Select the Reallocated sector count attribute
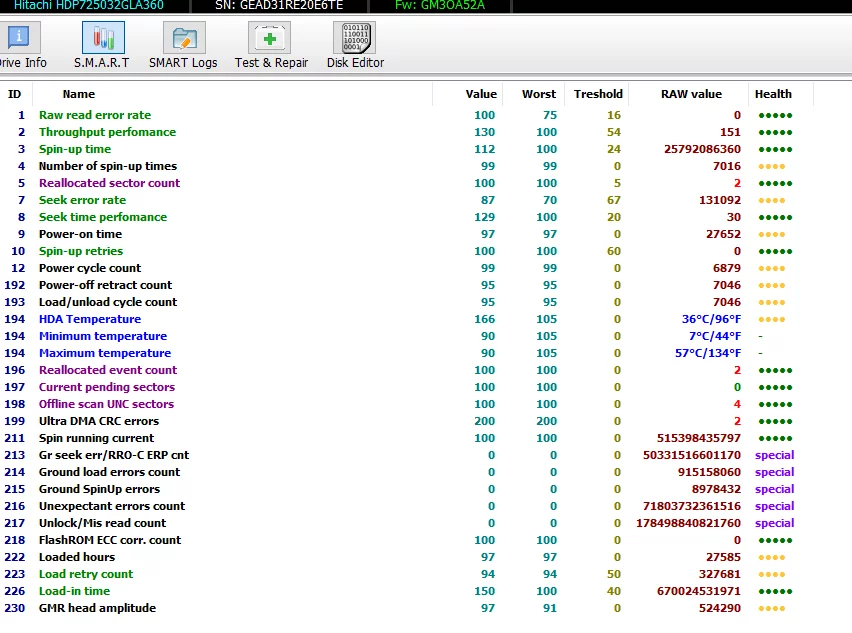 (109, 183)
